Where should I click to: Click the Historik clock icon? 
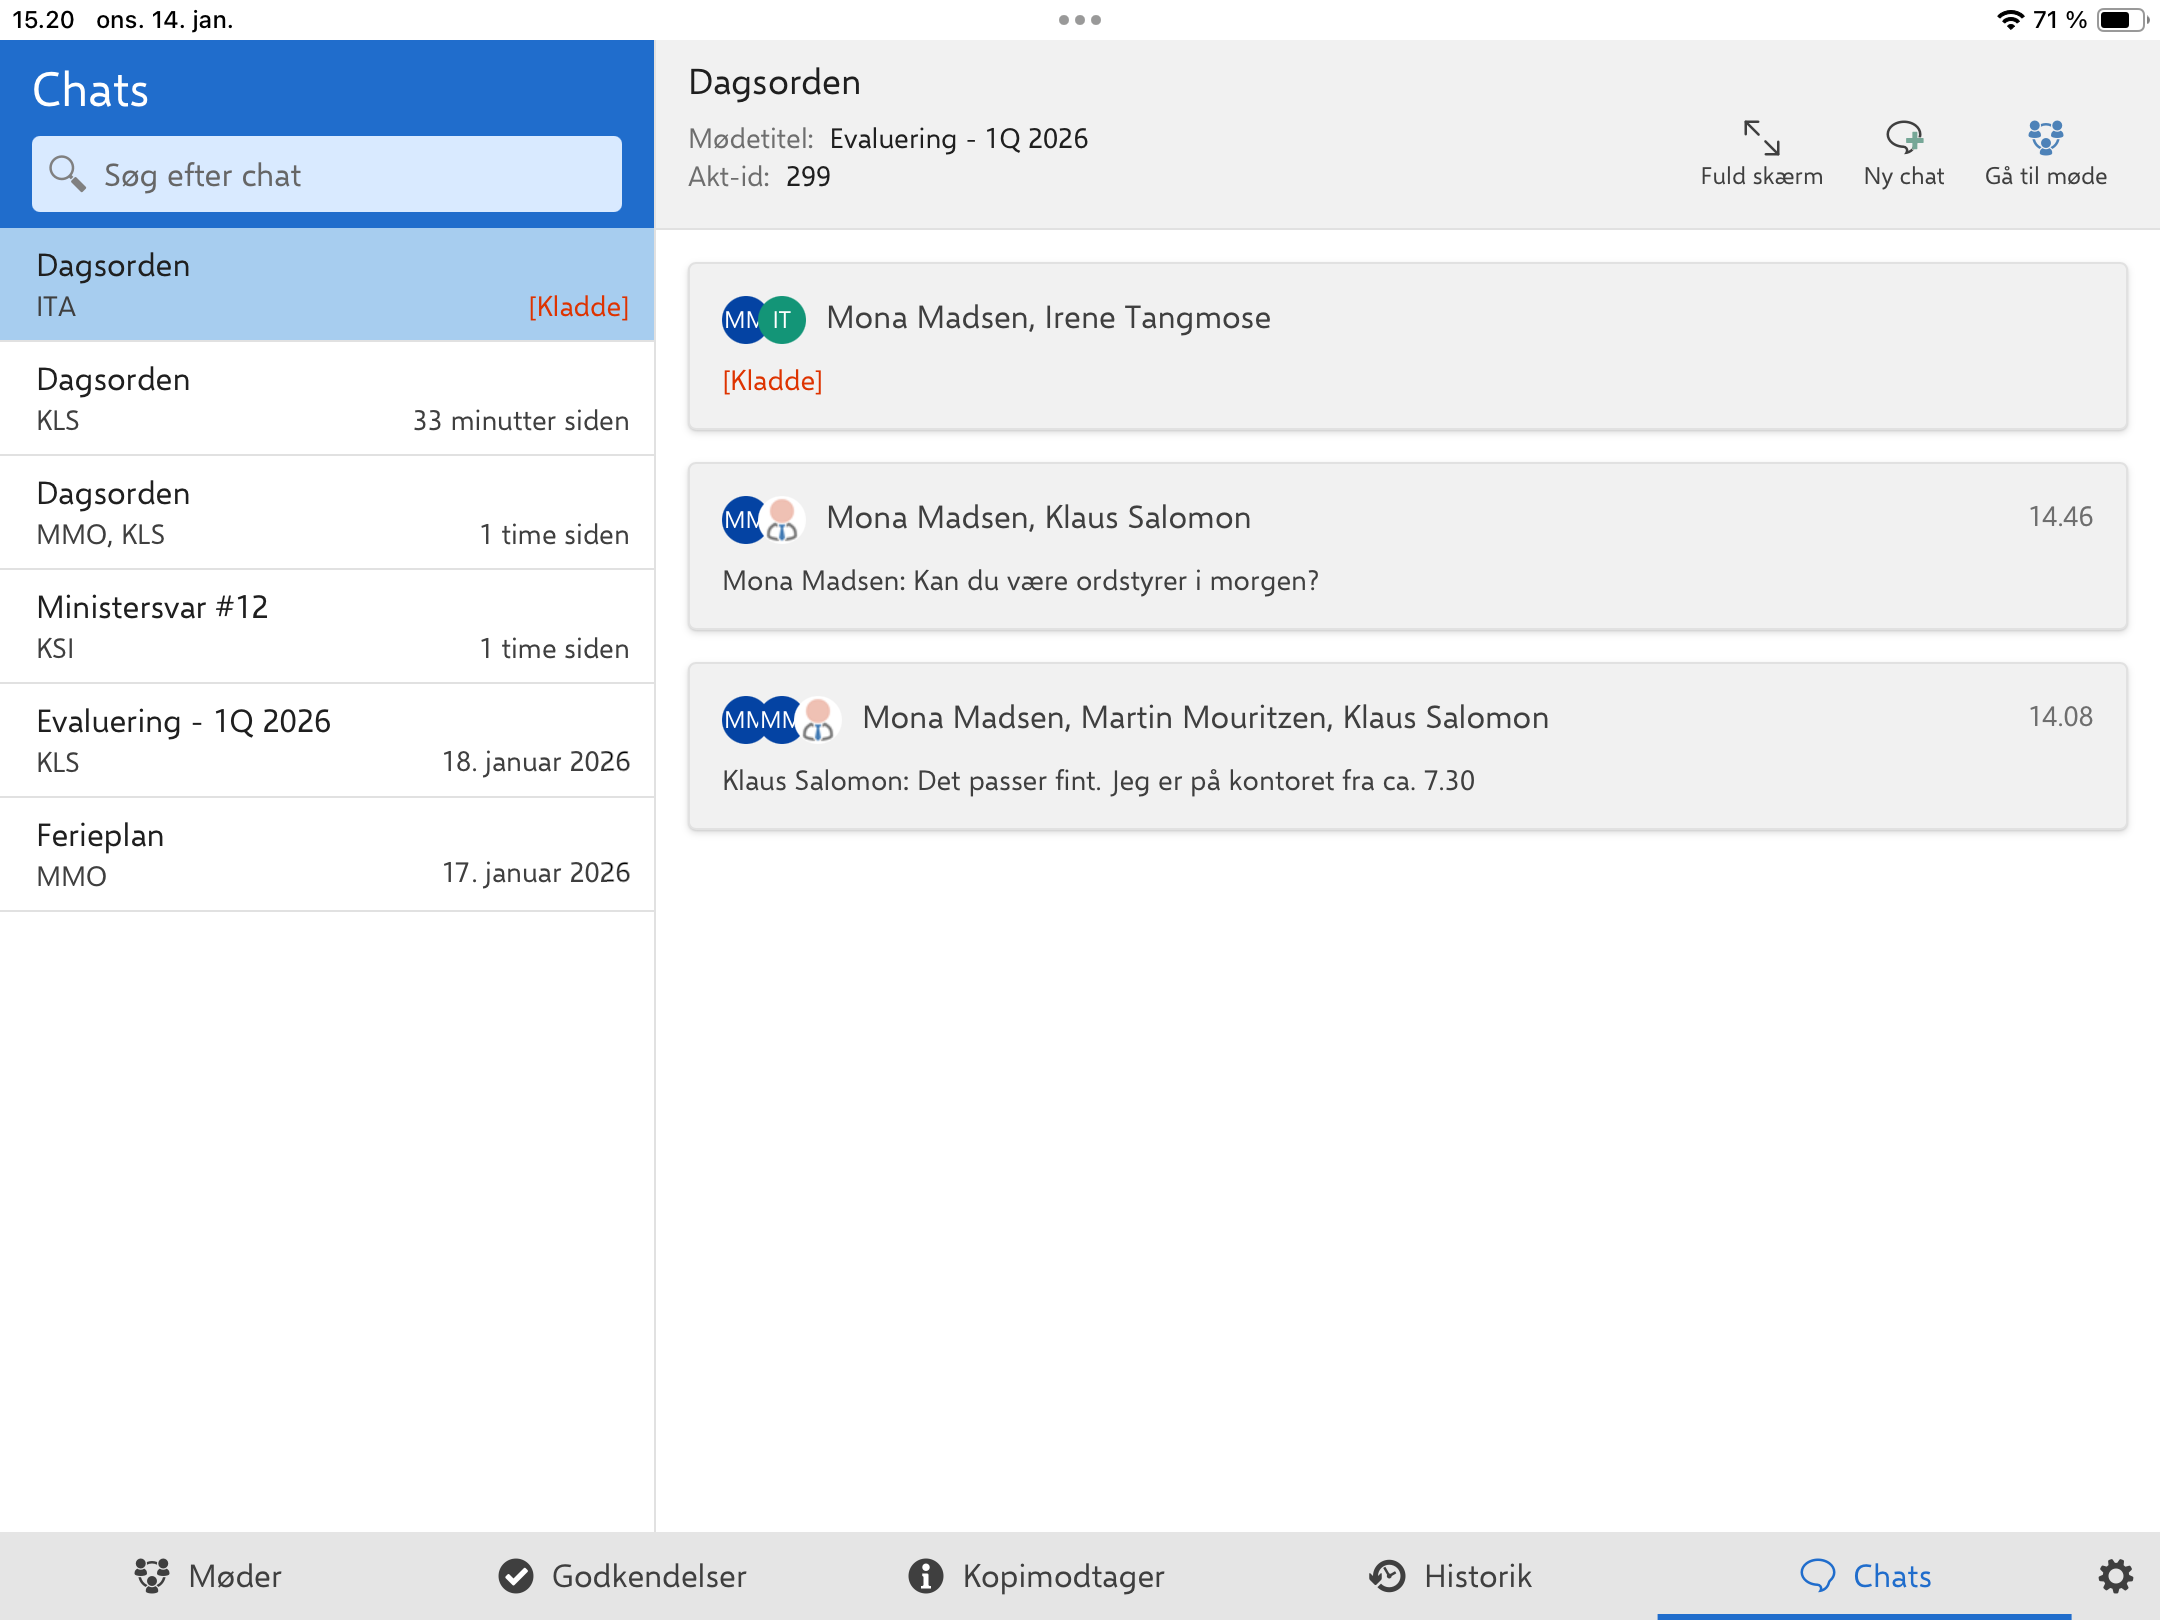(x=1387, y=1576)
